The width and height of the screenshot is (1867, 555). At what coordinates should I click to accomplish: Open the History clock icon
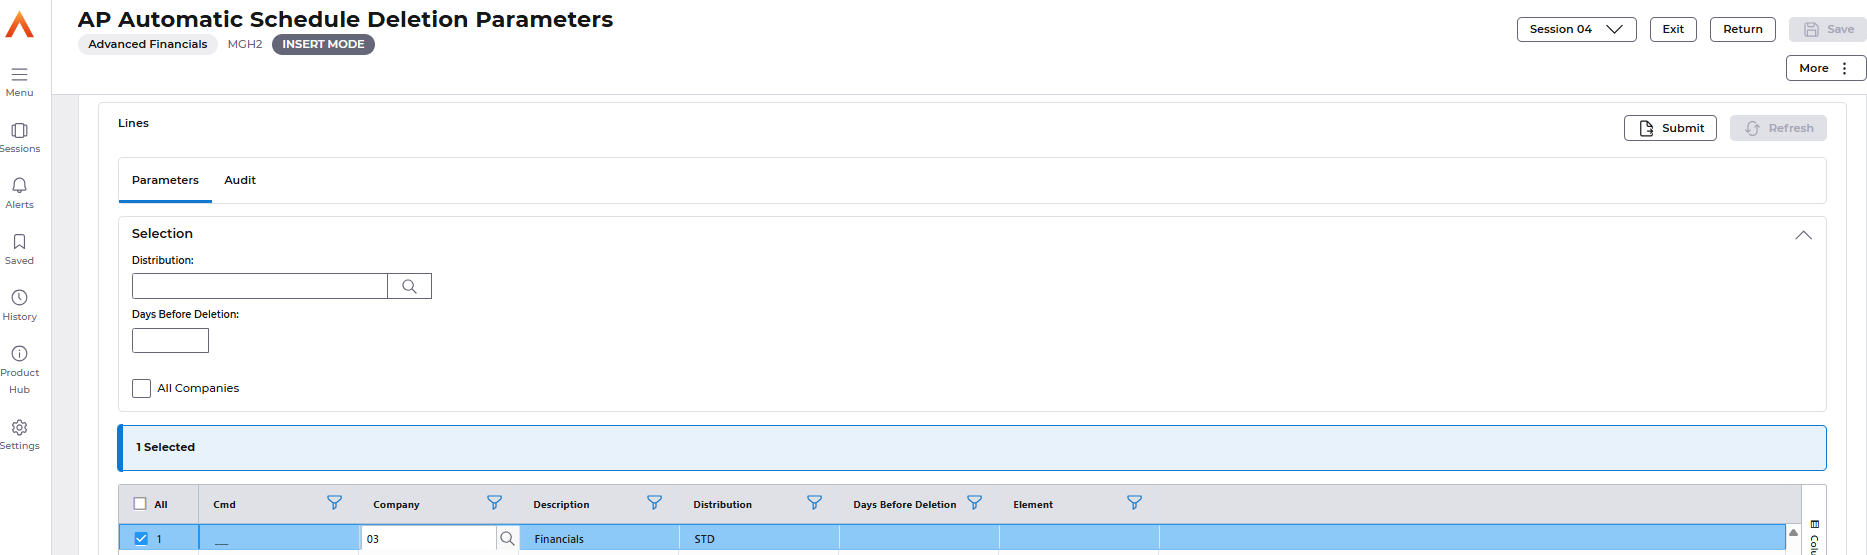pos(19,298)
